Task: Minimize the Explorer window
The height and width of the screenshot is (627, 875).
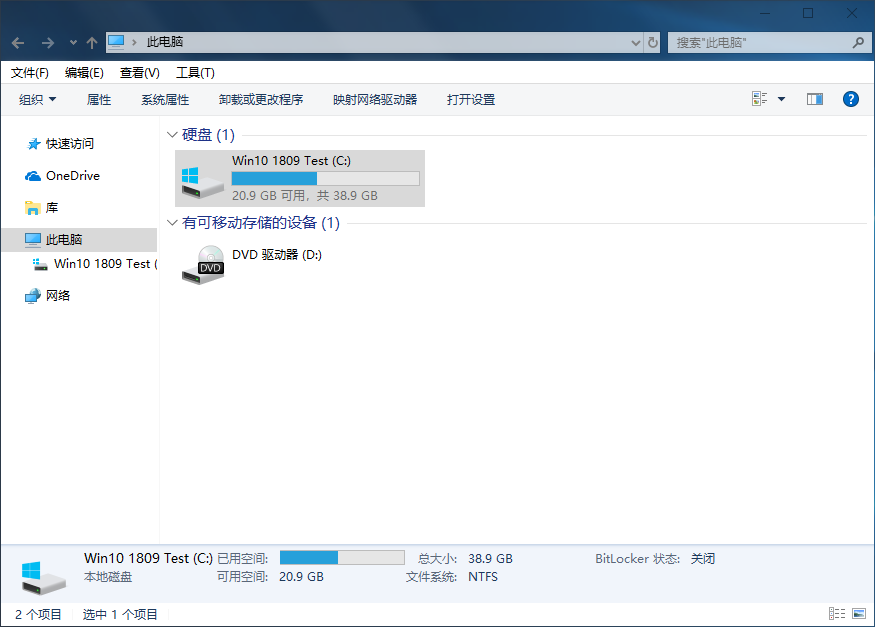Action: (765, 13)
